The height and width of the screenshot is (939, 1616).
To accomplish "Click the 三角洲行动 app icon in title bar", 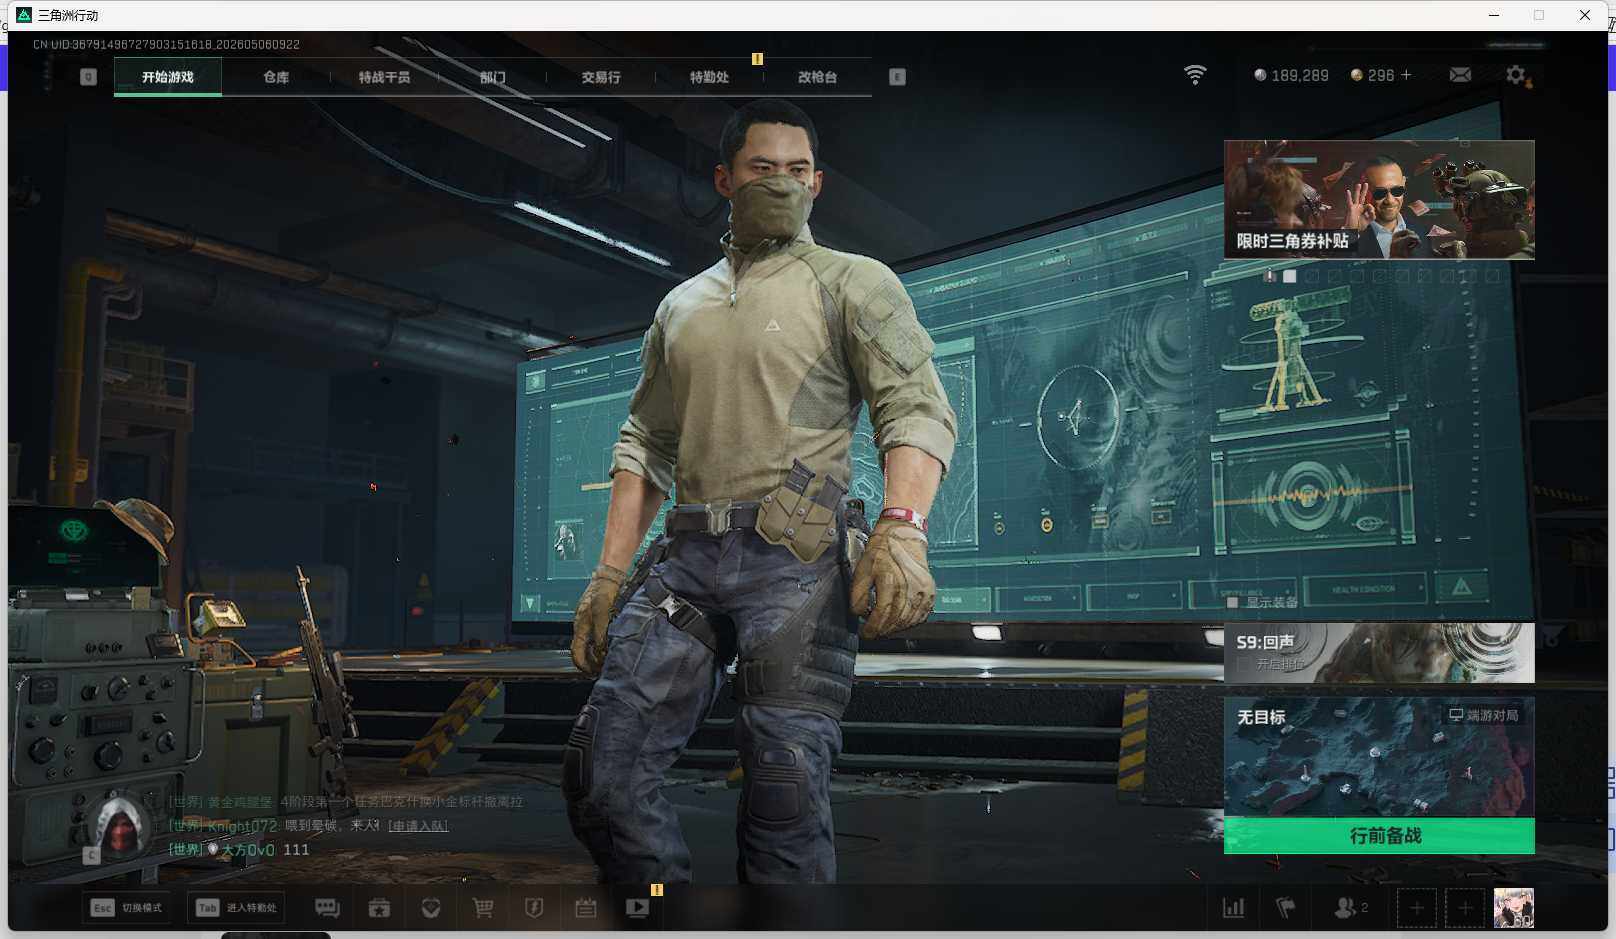I will tap(24, 15).
